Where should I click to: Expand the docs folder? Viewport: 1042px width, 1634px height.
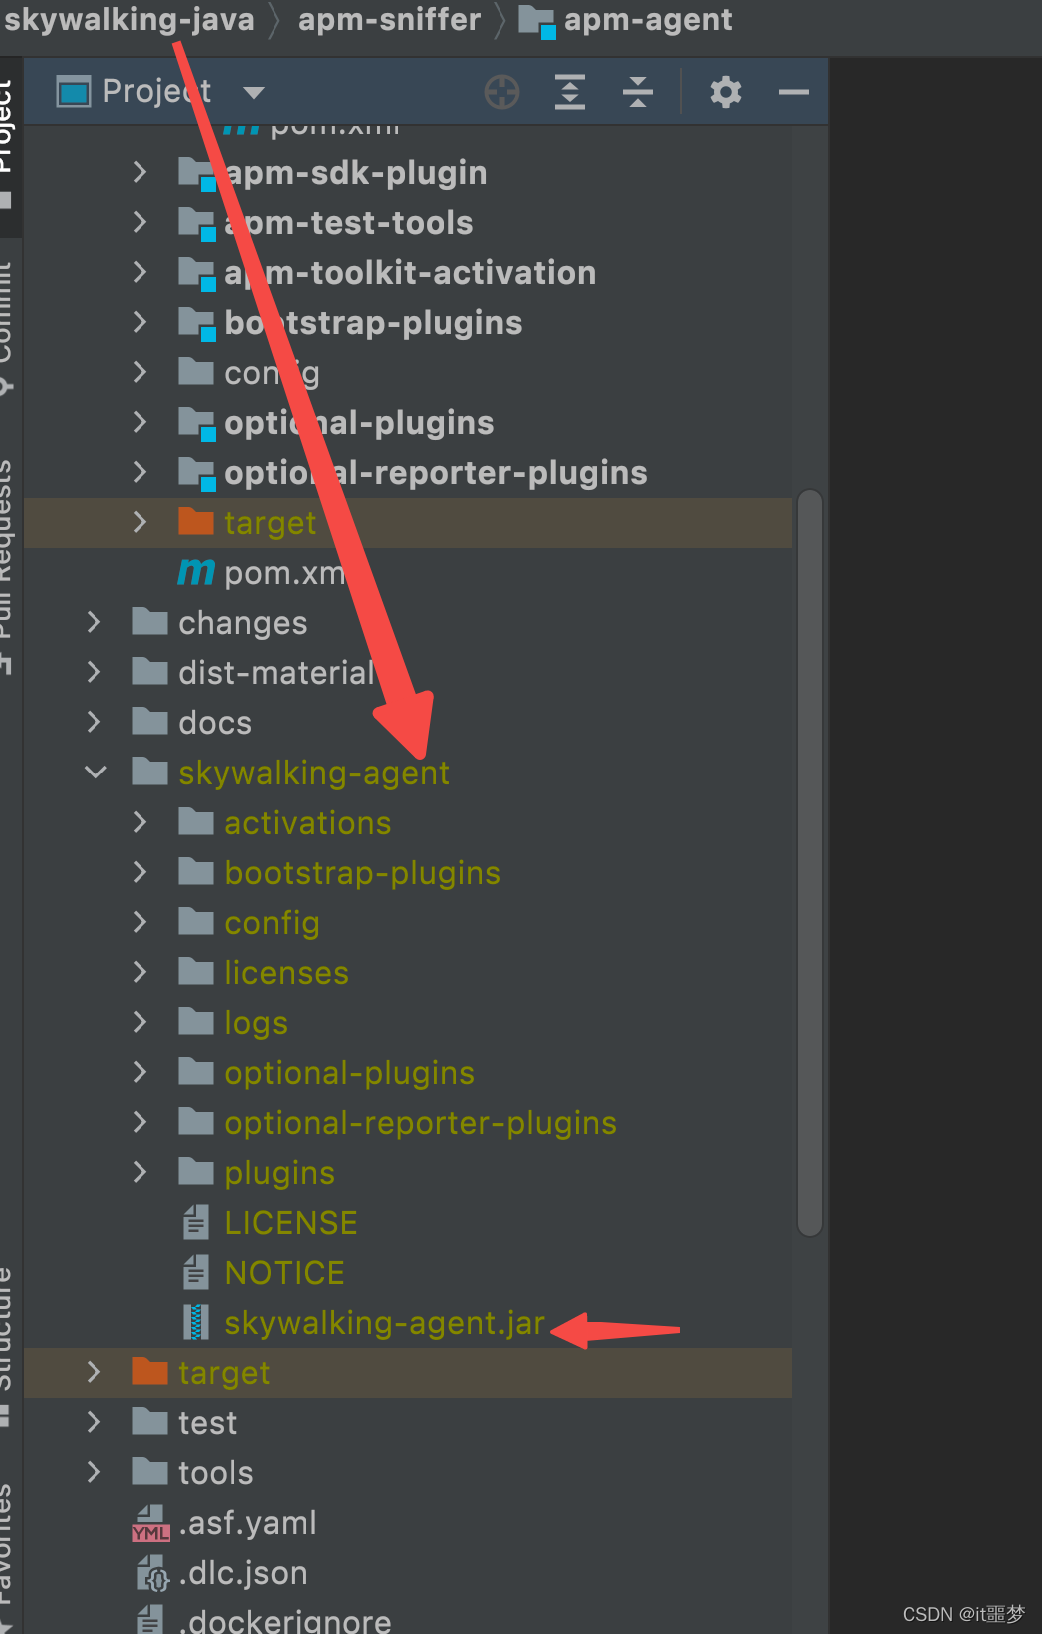pyautogui.click(x=94, y=722)
